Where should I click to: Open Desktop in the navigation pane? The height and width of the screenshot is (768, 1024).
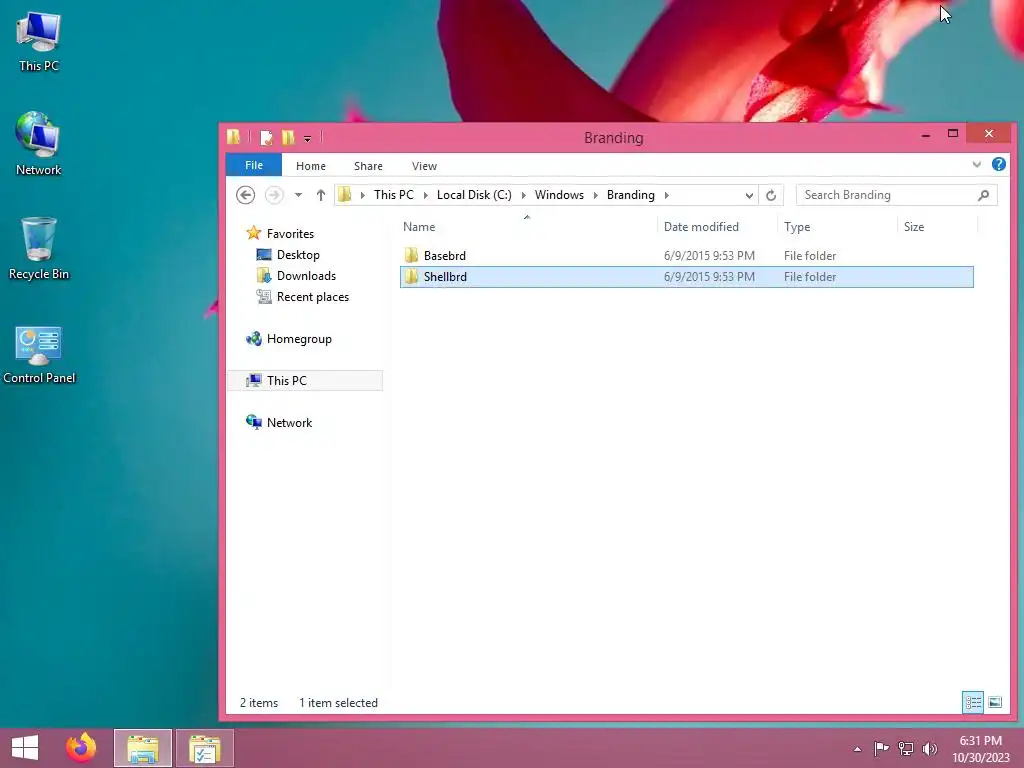click(298, 255)
